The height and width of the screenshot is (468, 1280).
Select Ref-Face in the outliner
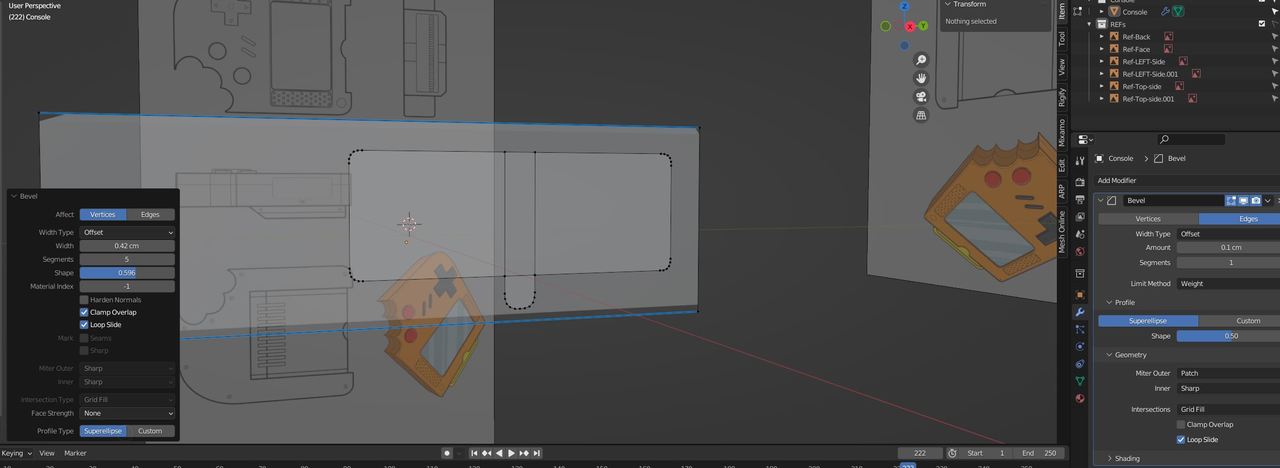1135,49
